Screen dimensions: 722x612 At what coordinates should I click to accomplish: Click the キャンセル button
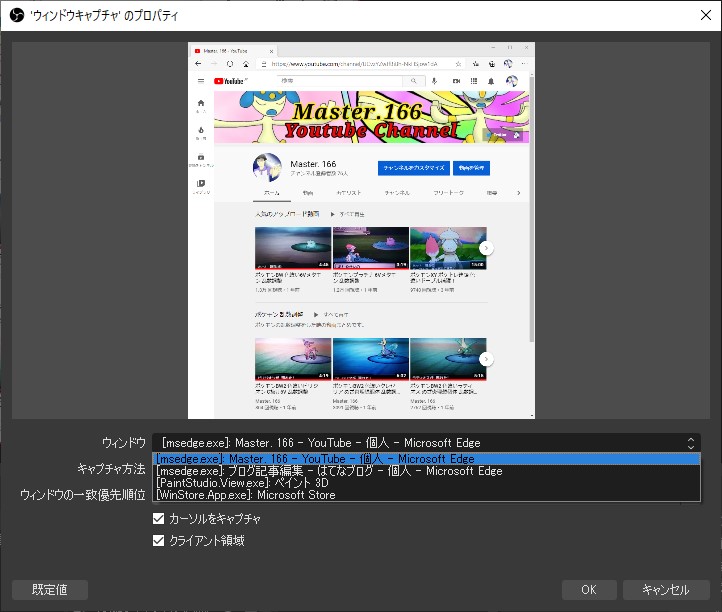coord(666,590)
